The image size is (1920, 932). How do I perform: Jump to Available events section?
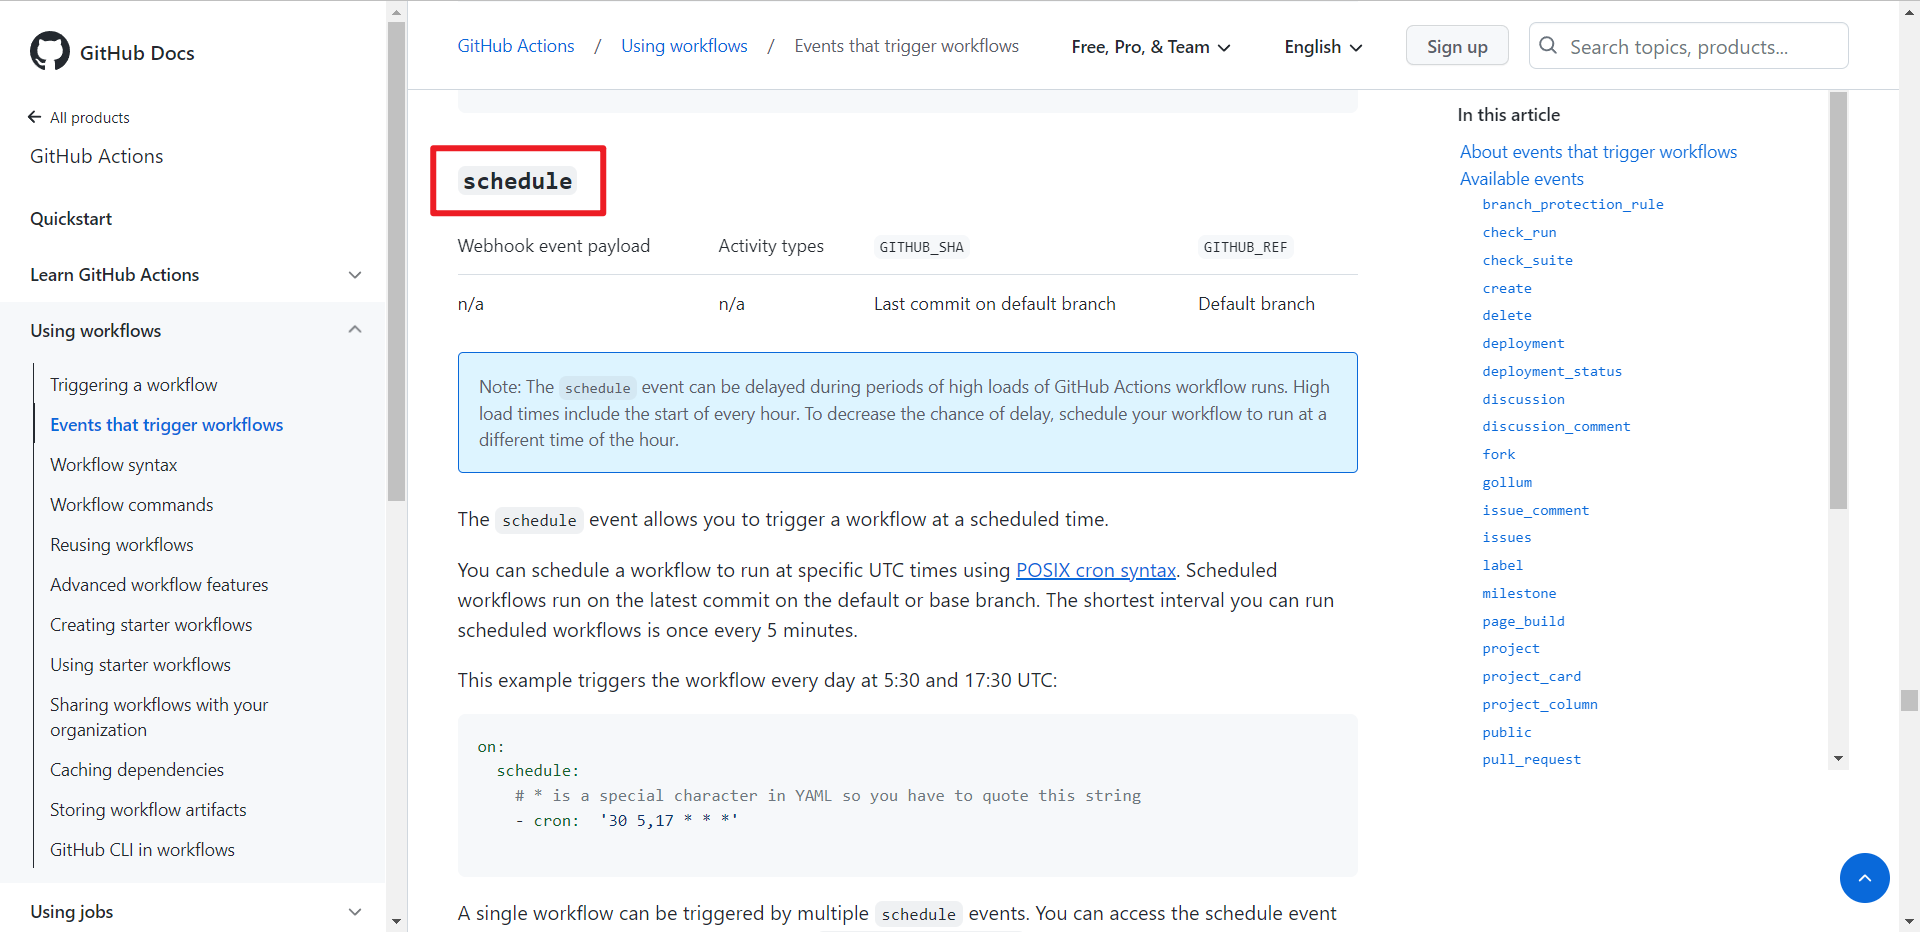pyautogui.click(x=1521, y=179)
